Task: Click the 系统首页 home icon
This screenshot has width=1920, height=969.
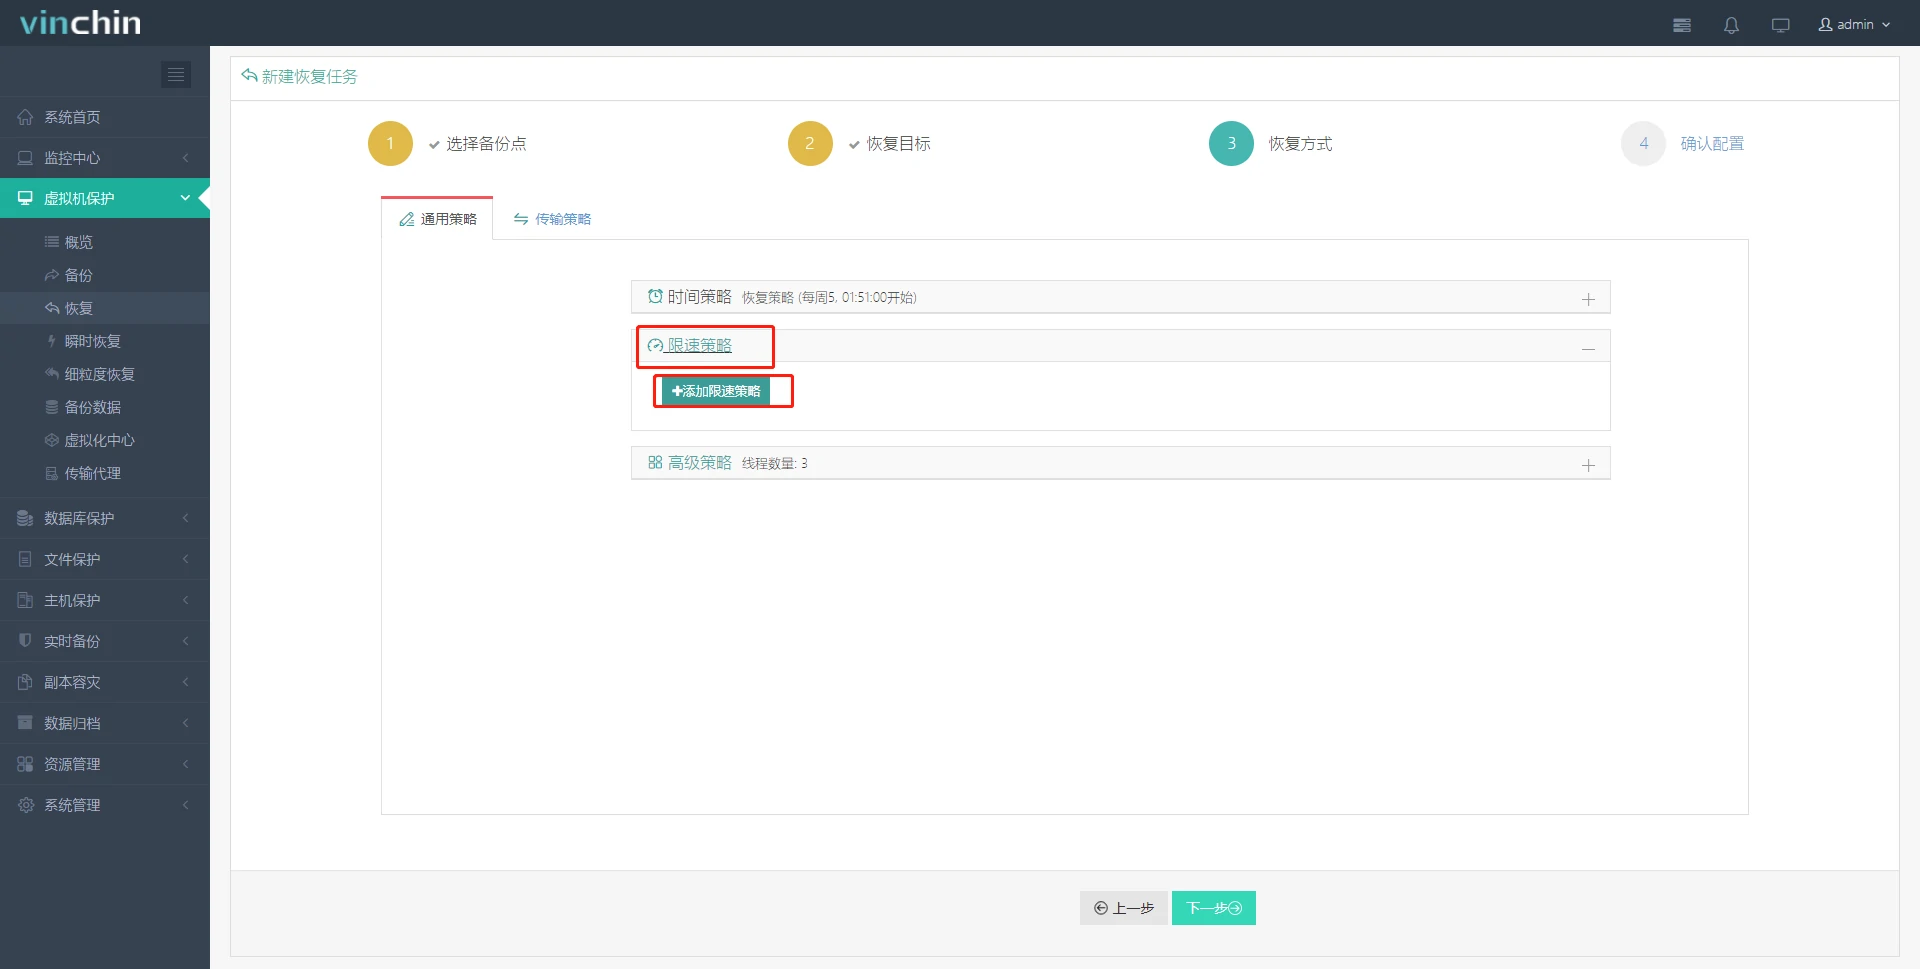Action: 25,117
